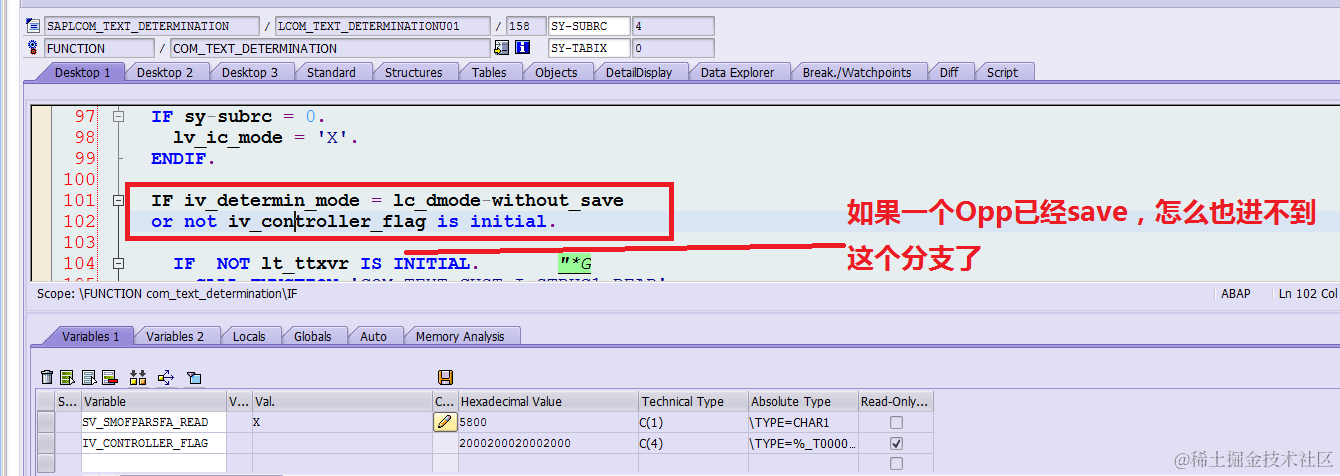1340x476 pixels.
Task: Click the \TYPE=CHAR1 absolute type cell
Action: click(803, 422)
